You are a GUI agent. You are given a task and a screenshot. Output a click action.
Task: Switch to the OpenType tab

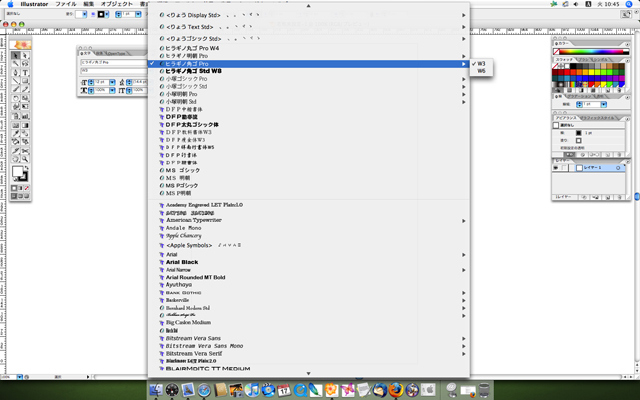(117, 53)
